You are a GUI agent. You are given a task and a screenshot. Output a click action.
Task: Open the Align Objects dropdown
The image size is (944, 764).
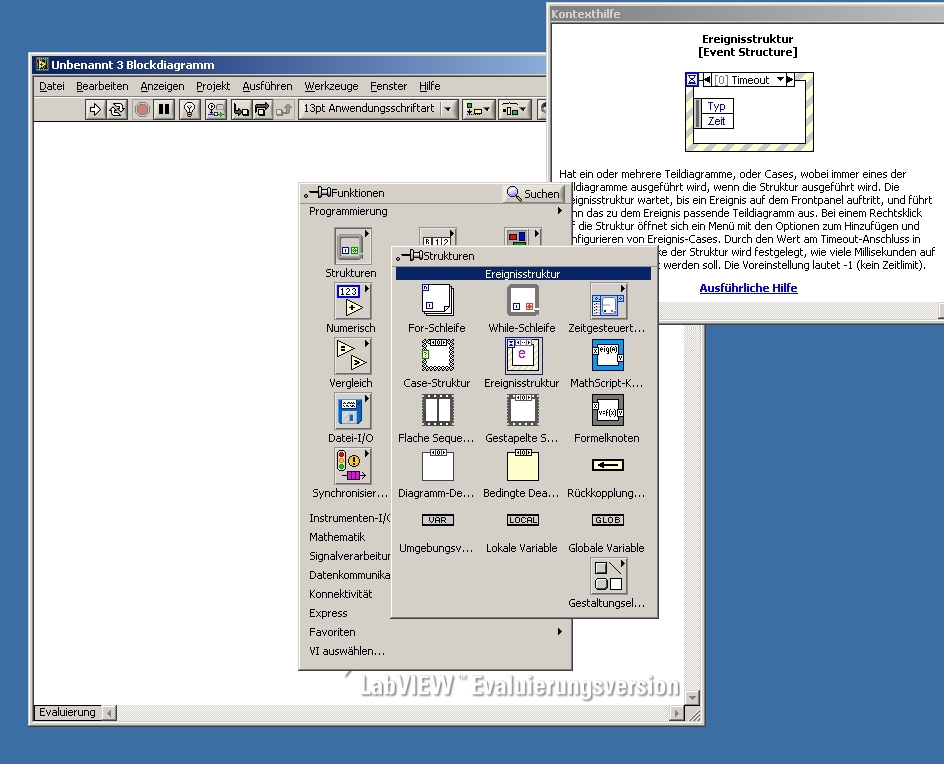[x=478, y=109]
